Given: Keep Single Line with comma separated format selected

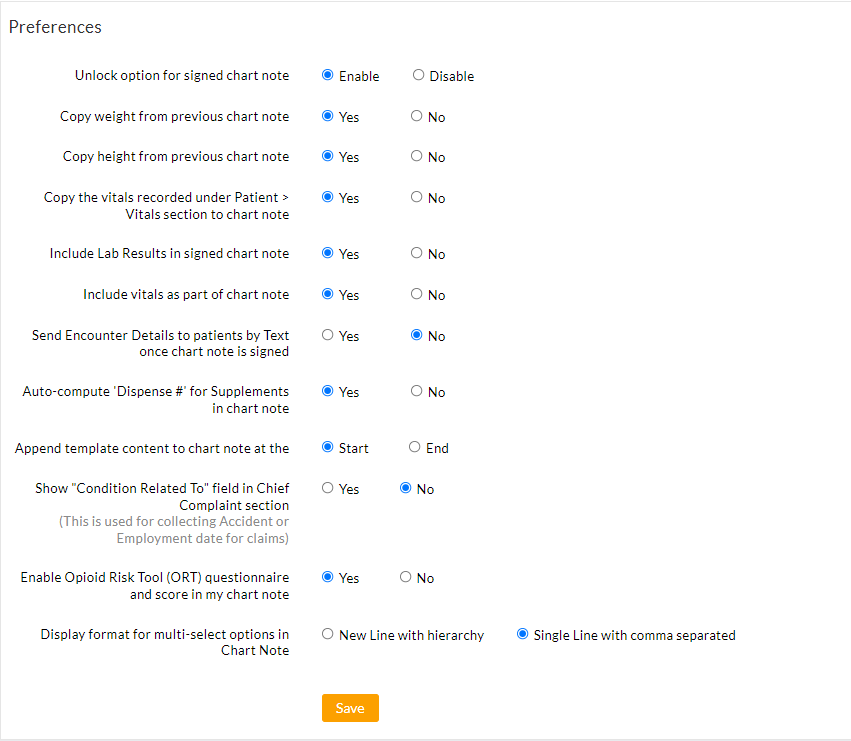Looking at the screenshot, I should [x=521, y=633].
